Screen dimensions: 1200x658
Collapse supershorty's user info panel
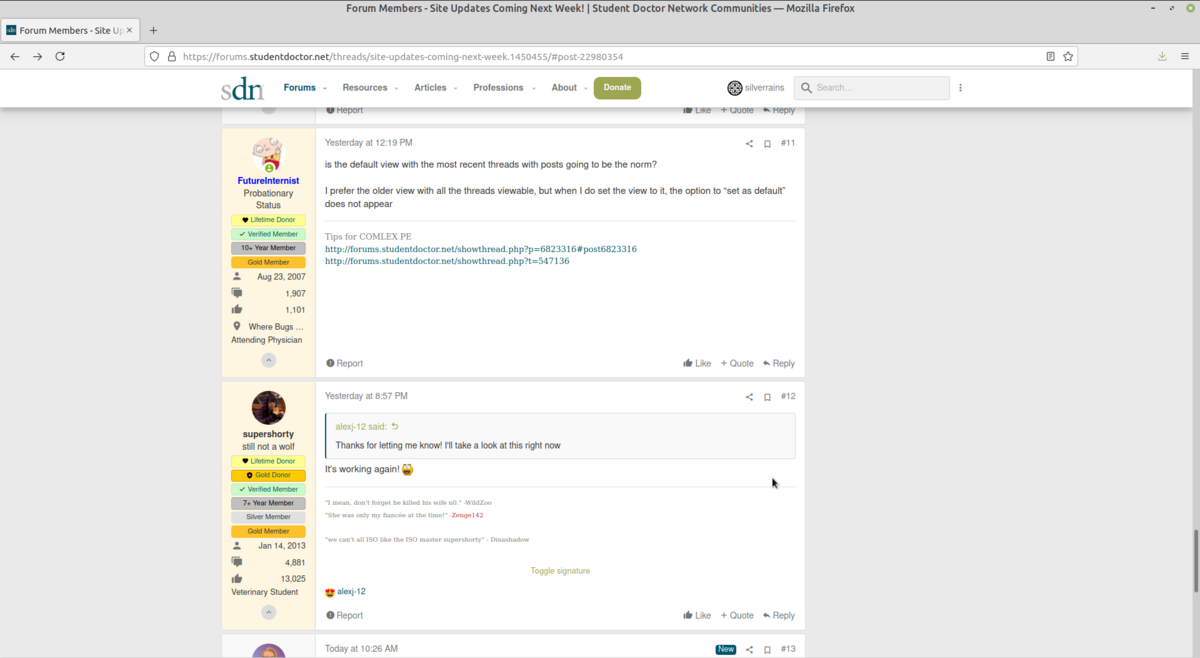coord(268,612)
